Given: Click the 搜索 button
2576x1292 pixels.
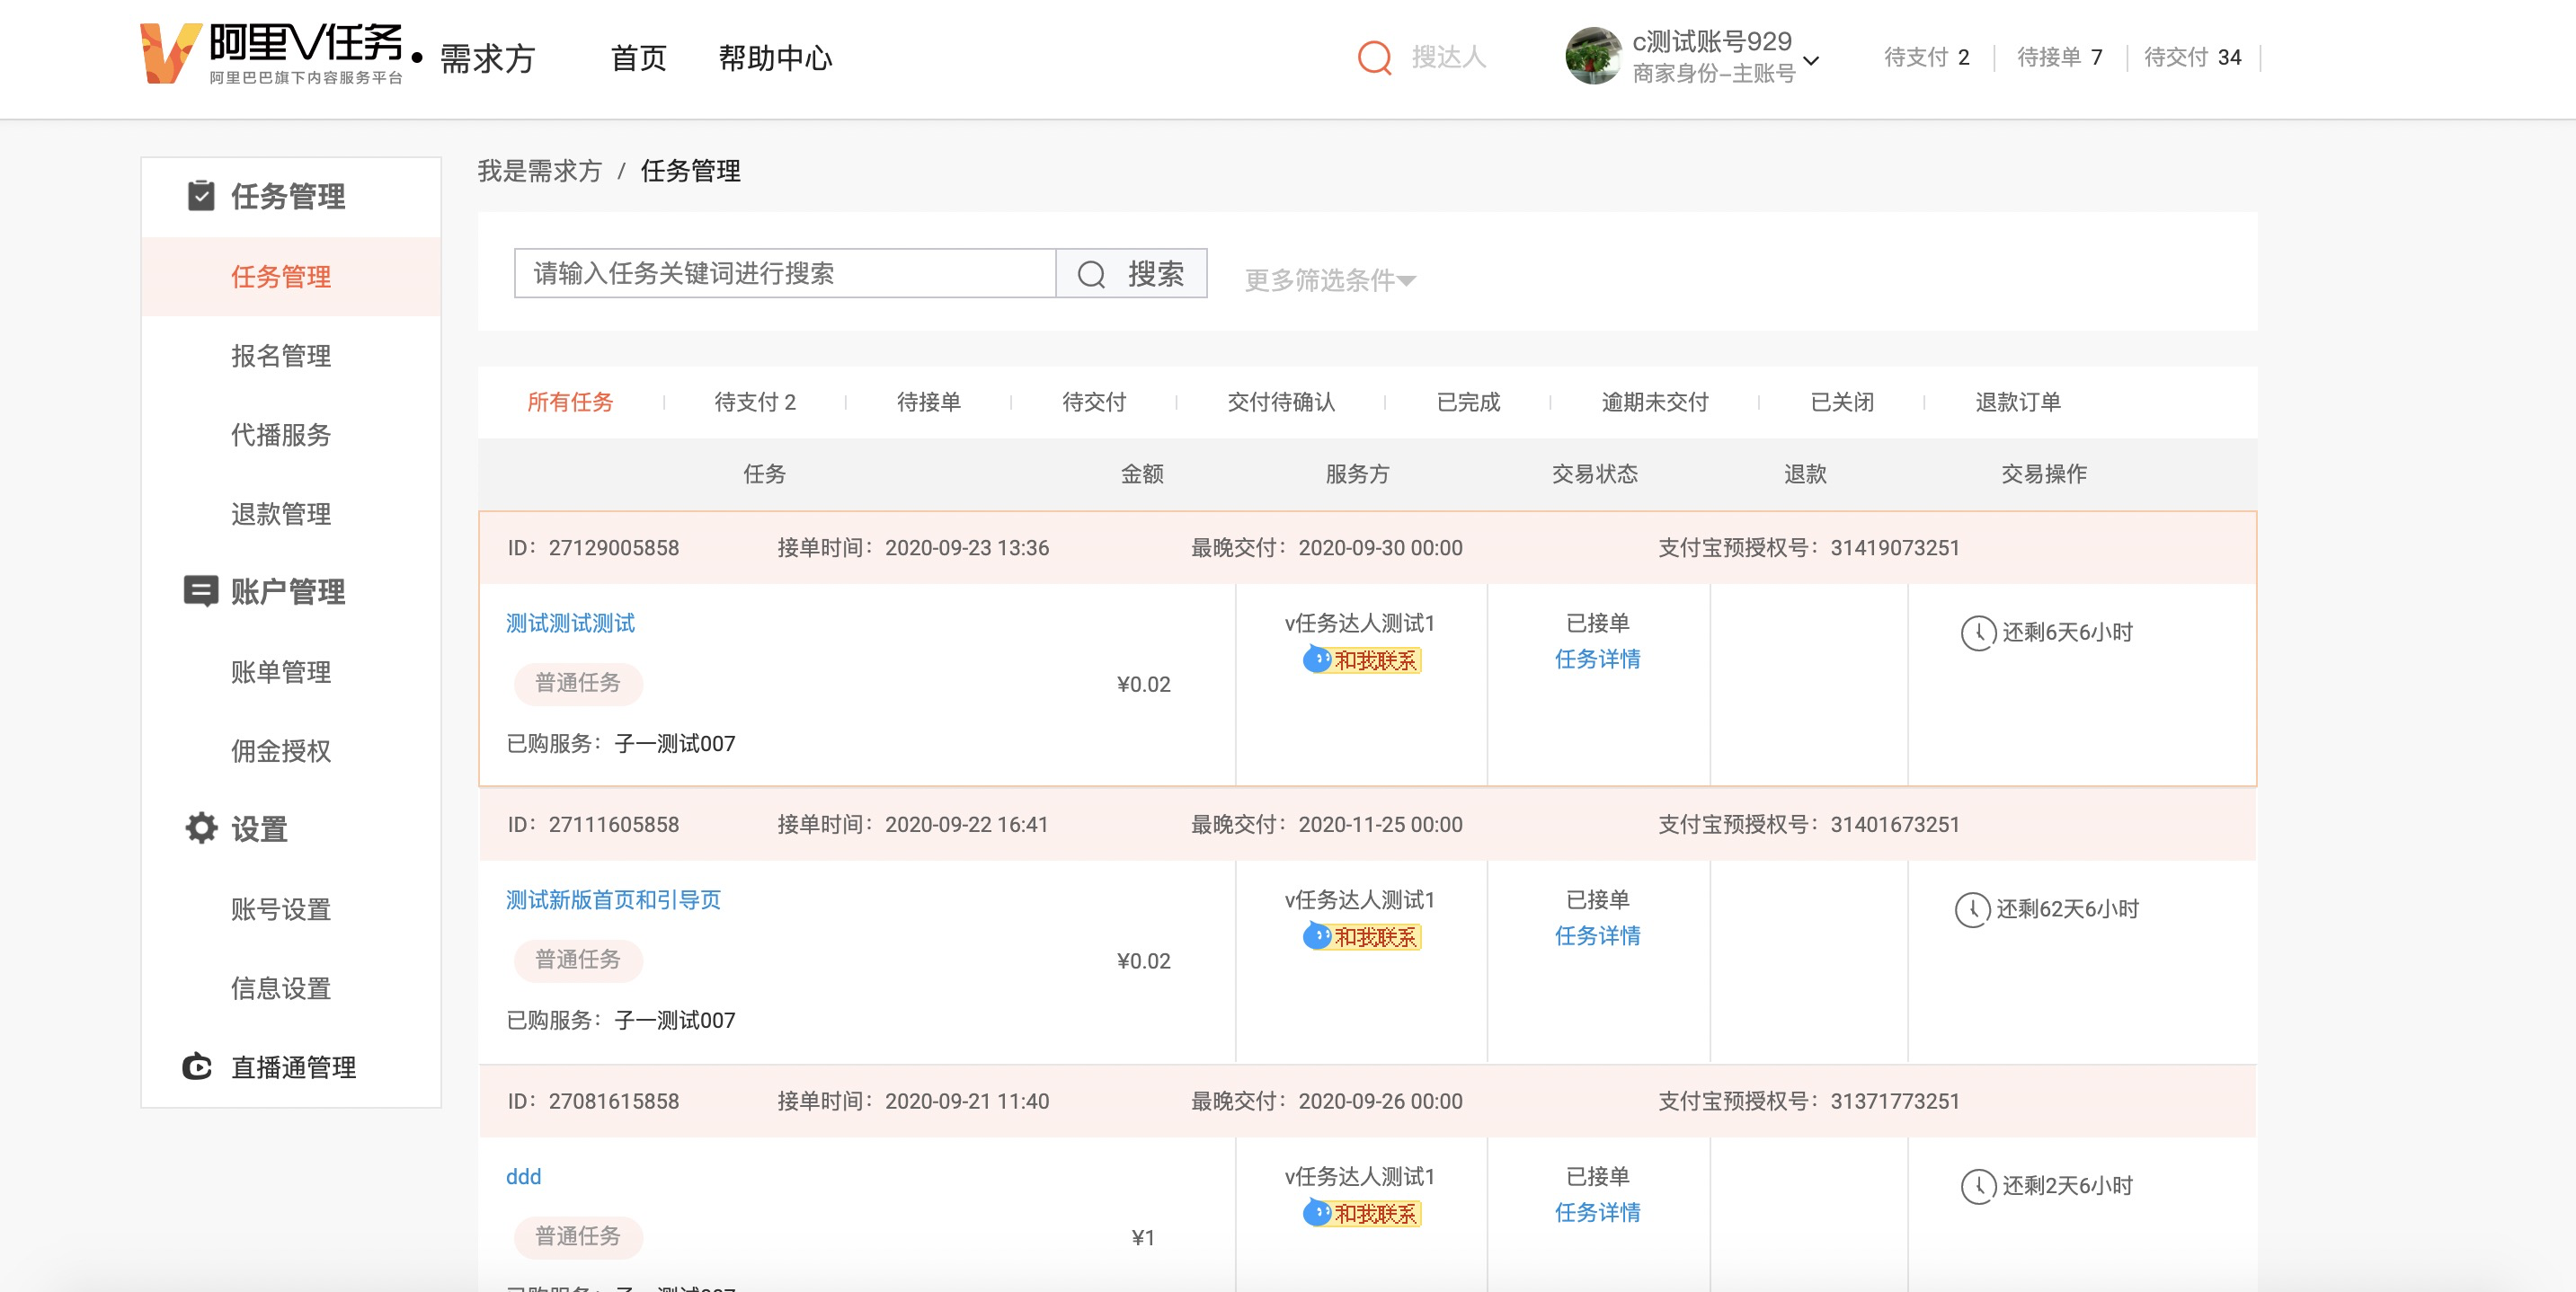Looking at the screenshot, I should (x=1131, y=273).
